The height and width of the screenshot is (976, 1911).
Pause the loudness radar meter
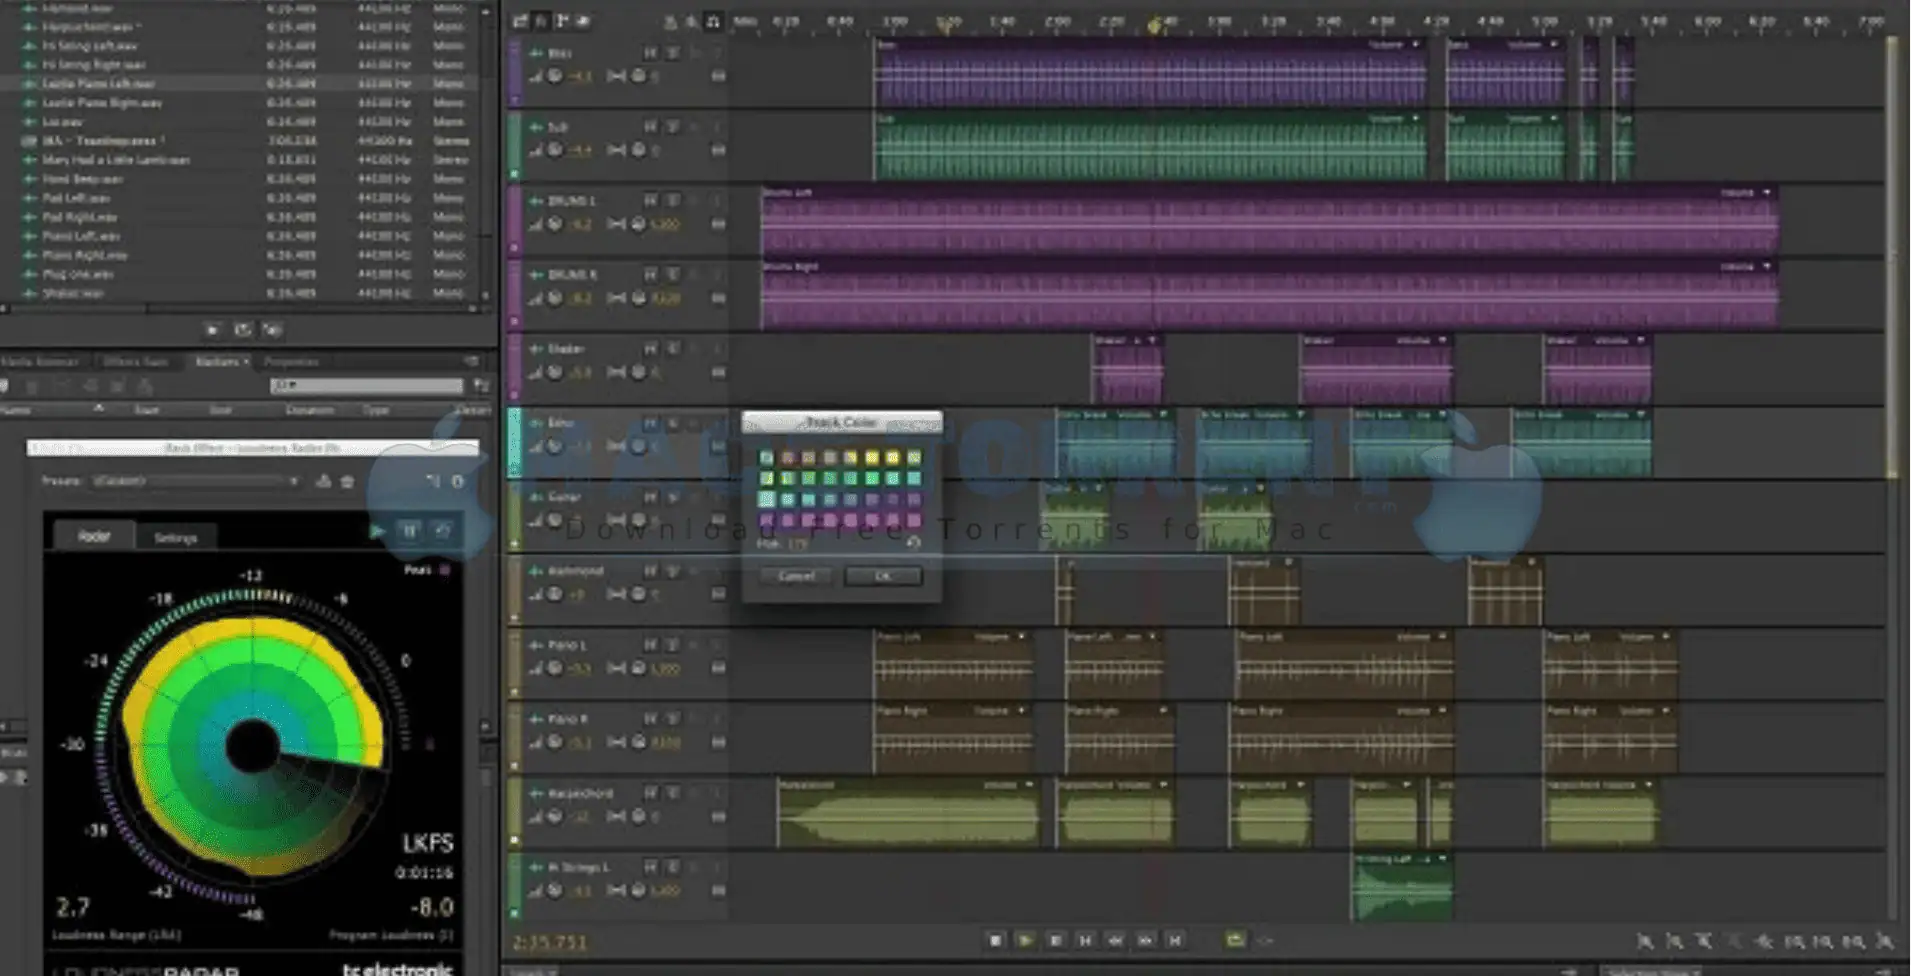click(x=409, y=531)
